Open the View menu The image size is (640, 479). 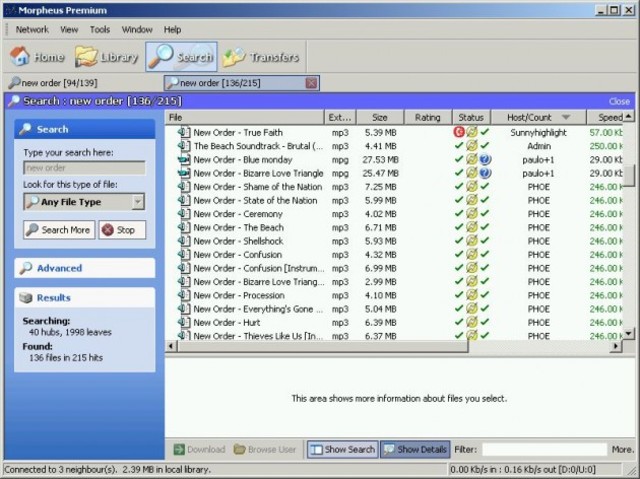point(69,29)
